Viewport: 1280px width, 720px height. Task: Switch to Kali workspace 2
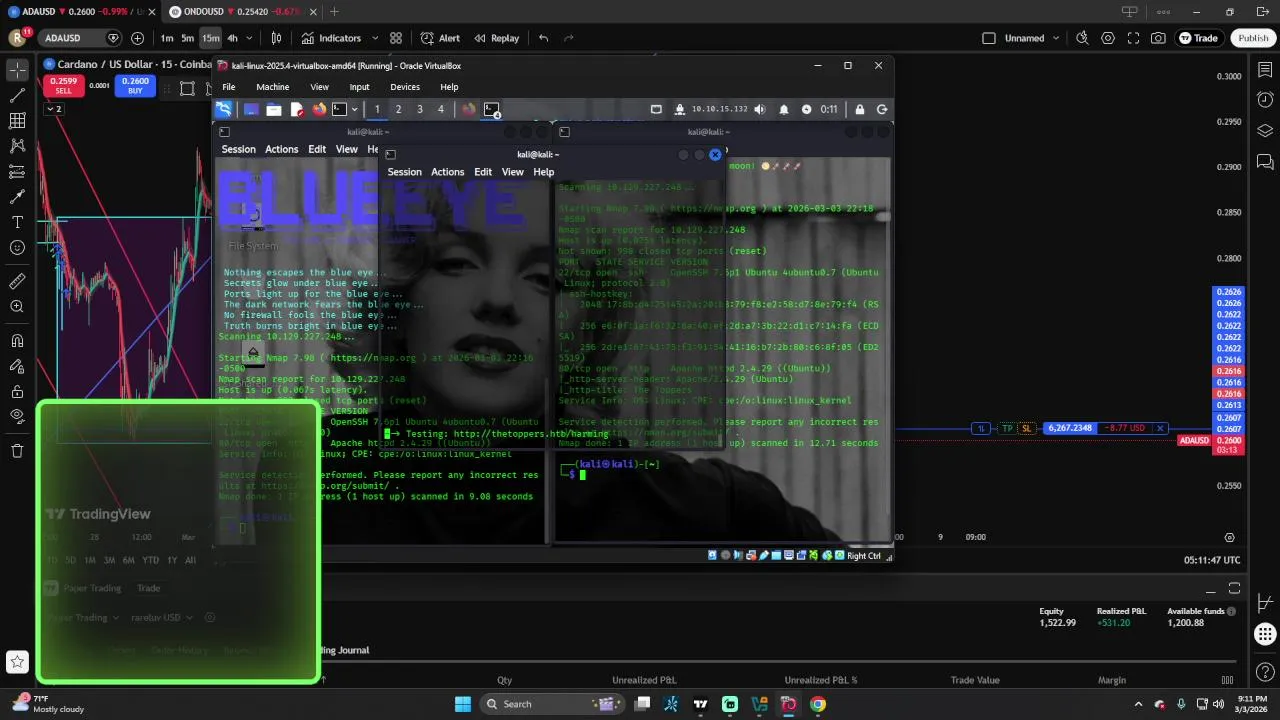(398, 109)
